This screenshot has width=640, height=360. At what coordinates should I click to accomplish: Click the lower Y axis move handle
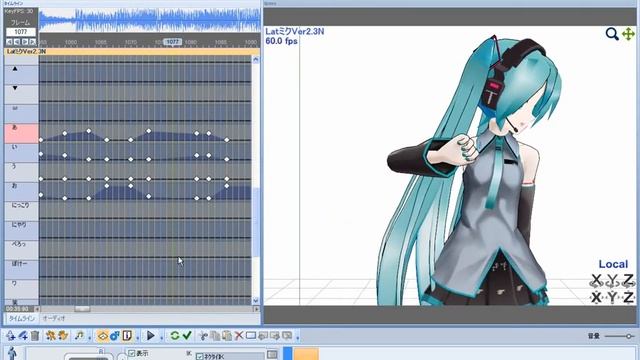pyautogui.click(x=612, y=297)
